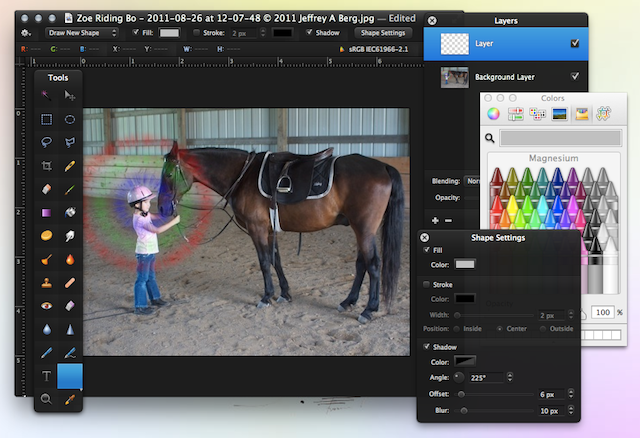Expand the Blending mode dropdown
640x438 pixels.
point(472,181)
